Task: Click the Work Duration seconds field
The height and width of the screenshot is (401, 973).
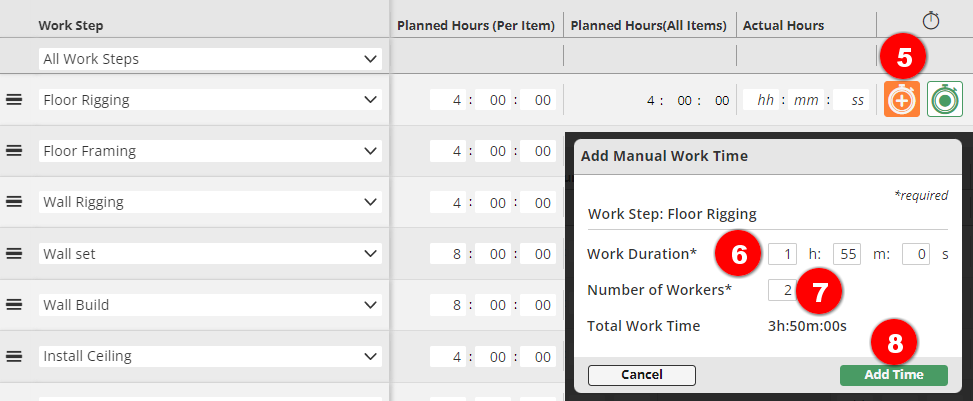Action: point(916,254)
